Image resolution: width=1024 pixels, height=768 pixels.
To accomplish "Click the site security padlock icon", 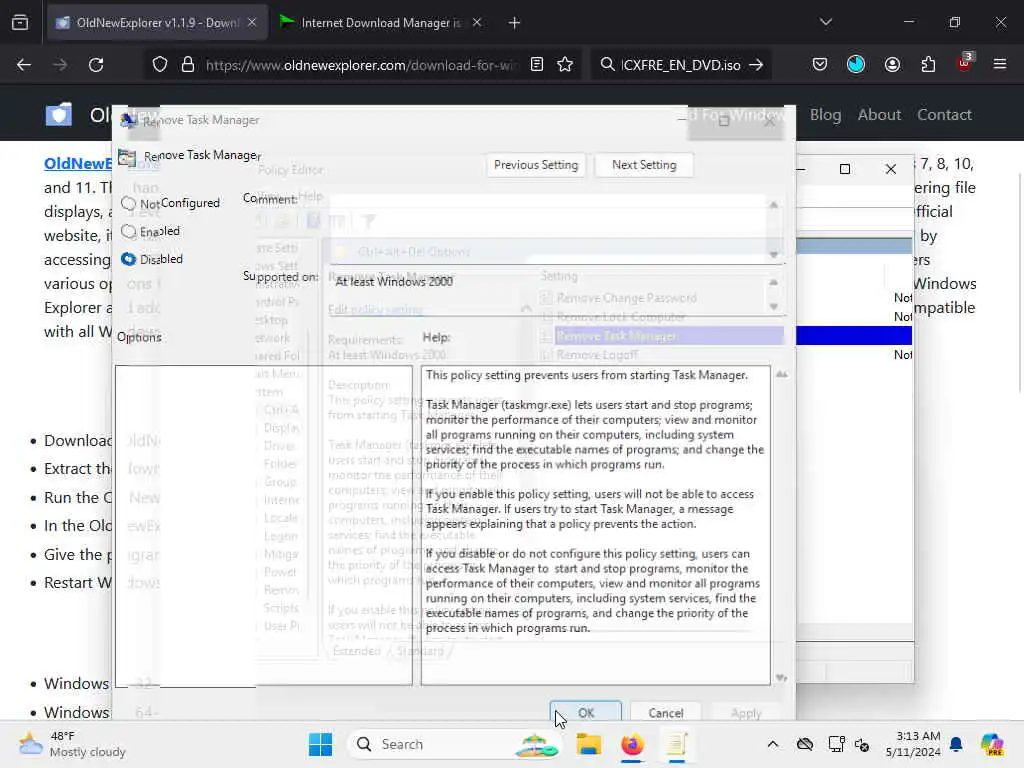I will tap(188, 65).
